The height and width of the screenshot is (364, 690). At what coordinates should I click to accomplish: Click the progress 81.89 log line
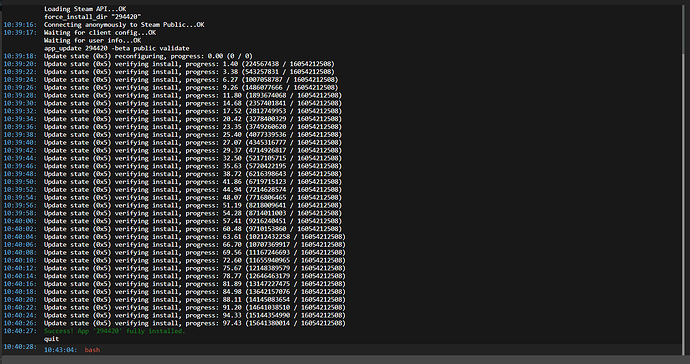click(x=195, y=284)
